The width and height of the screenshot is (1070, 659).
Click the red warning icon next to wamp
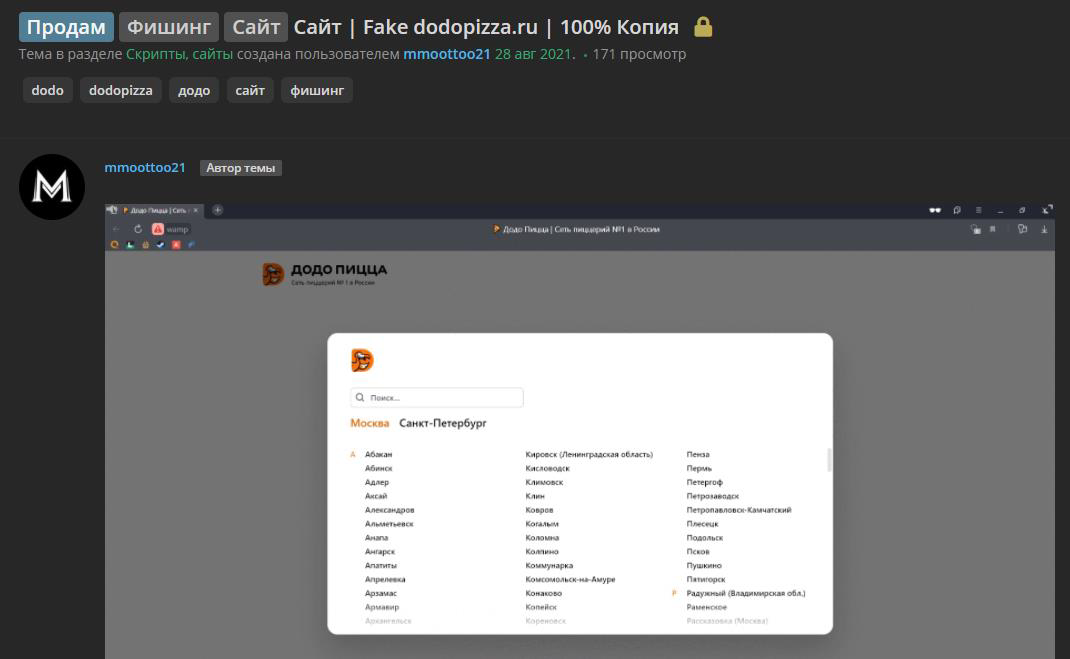click(158, 229)
